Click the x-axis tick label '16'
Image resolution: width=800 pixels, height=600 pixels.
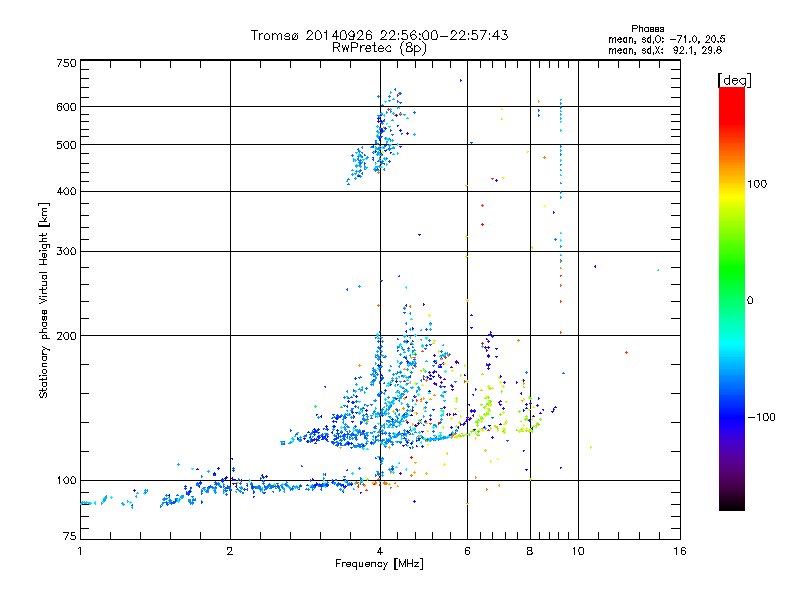pyautogui.click(x=680, y=551)
